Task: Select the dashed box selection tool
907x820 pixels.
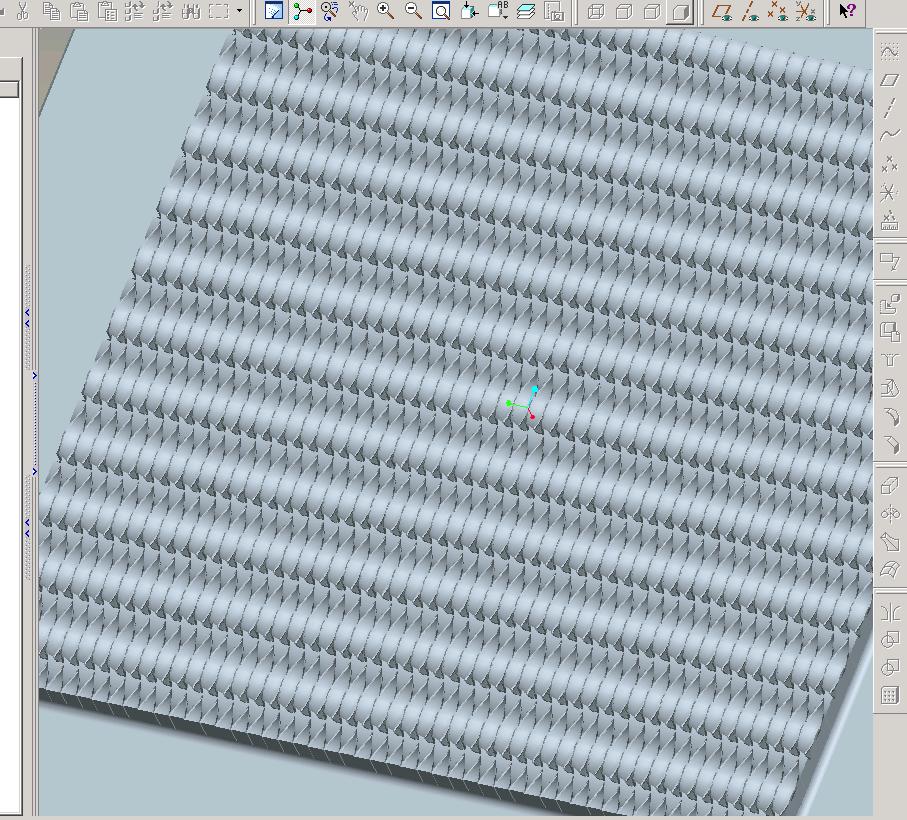Action: pos(219,11)
